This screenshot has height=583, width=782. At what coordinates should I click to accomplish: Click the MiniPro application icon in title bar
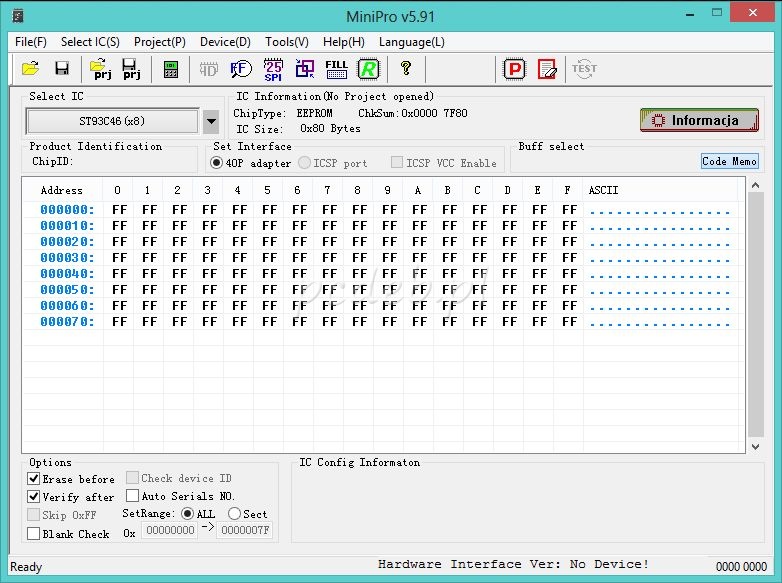pyautogui.click(x=18, y=16)
